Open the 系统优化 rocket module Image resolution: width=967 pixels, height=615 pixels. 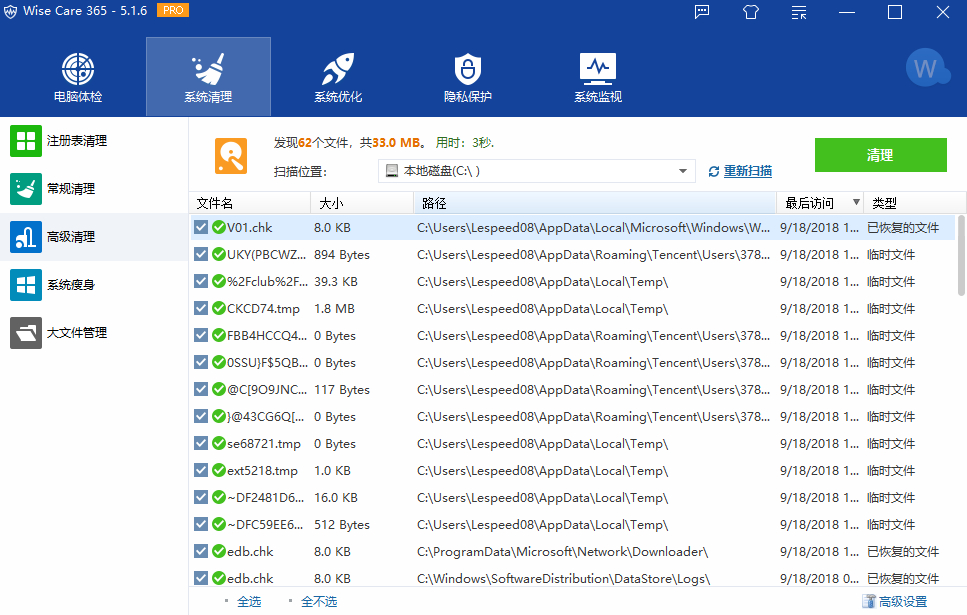tap(338, 77)
